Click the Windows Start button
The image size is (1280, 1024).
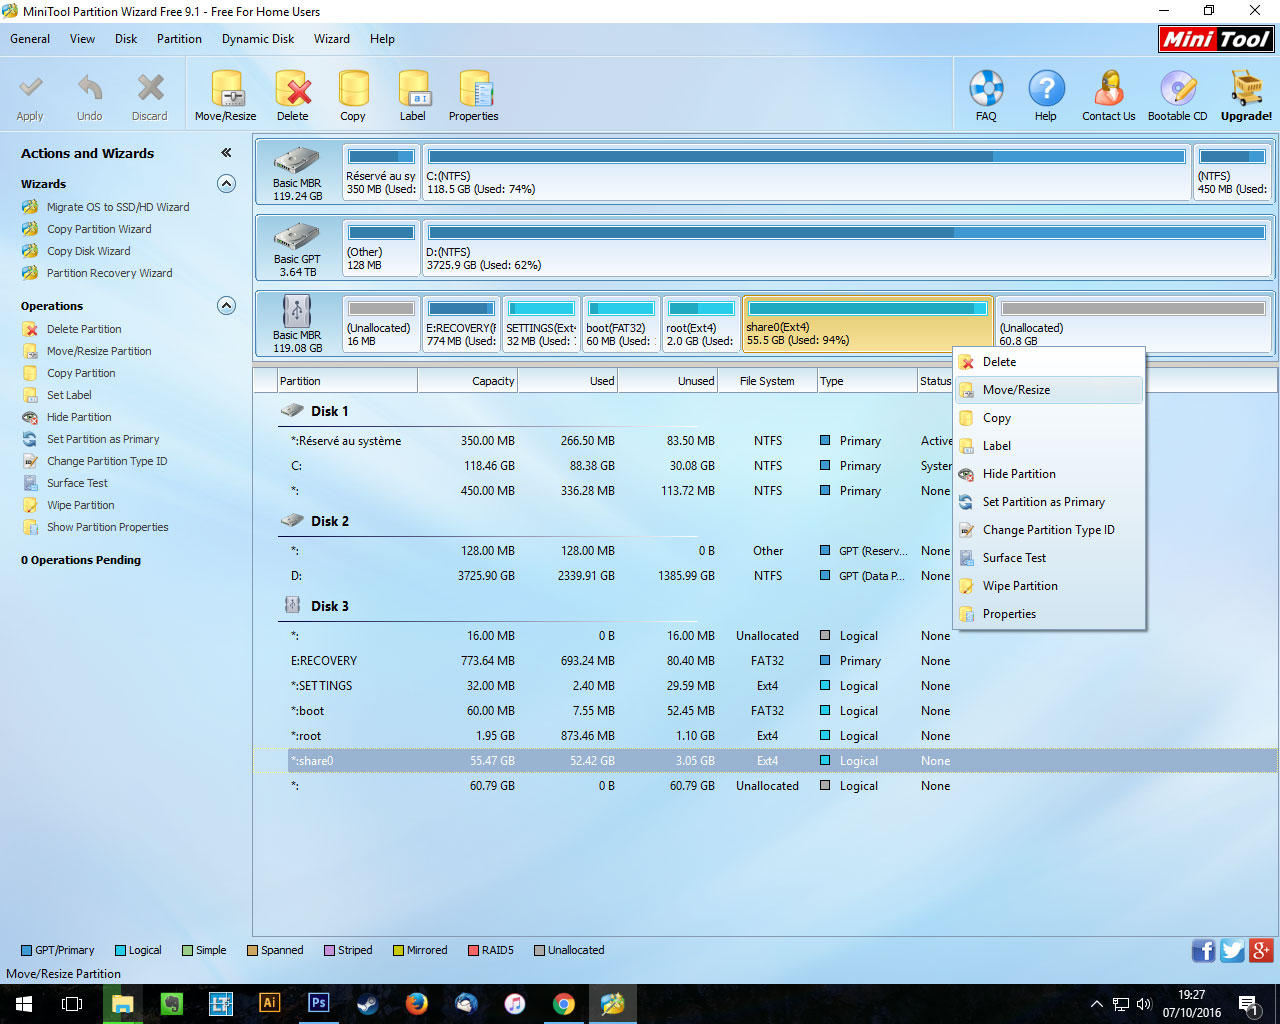(x=24, y=1003)
